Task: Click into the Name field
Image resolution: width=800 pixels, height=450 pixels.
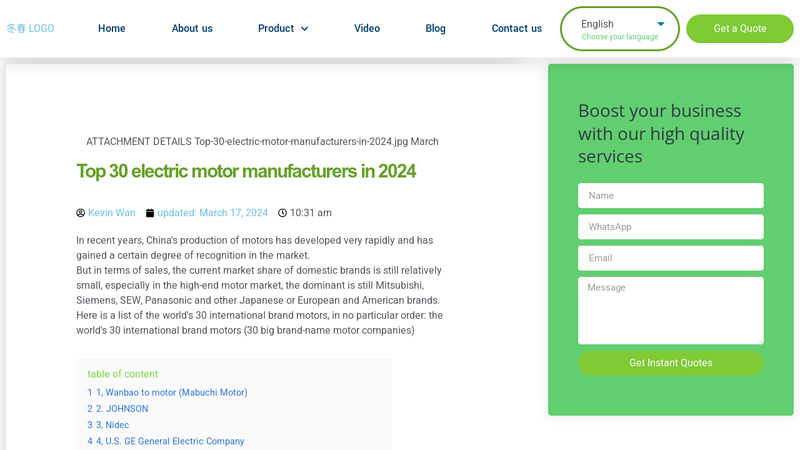Action: [x=670, y=195]
